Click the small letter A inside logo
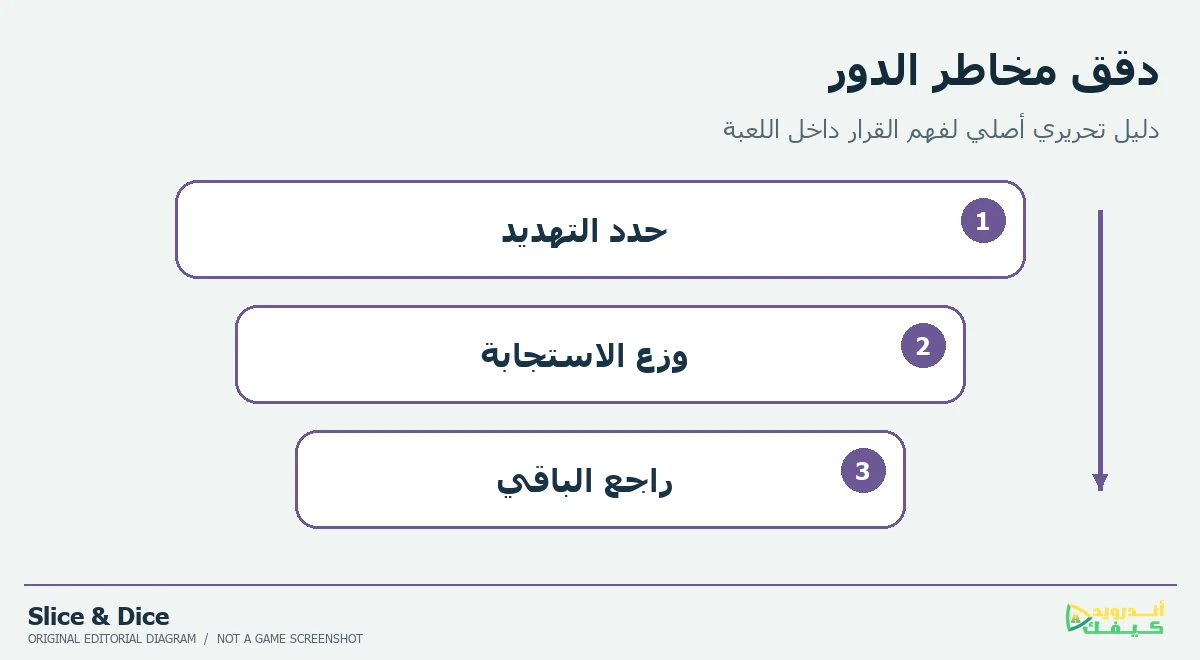Screen dimensions: 1200x660 point(1076,619)
